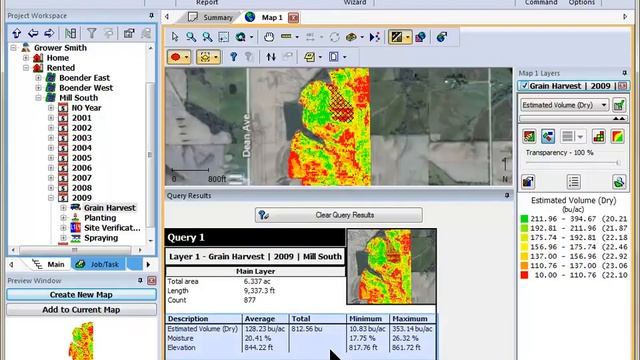
Task: Click the yellow dashed-box selection tool
Action: [x=205, y=57]
